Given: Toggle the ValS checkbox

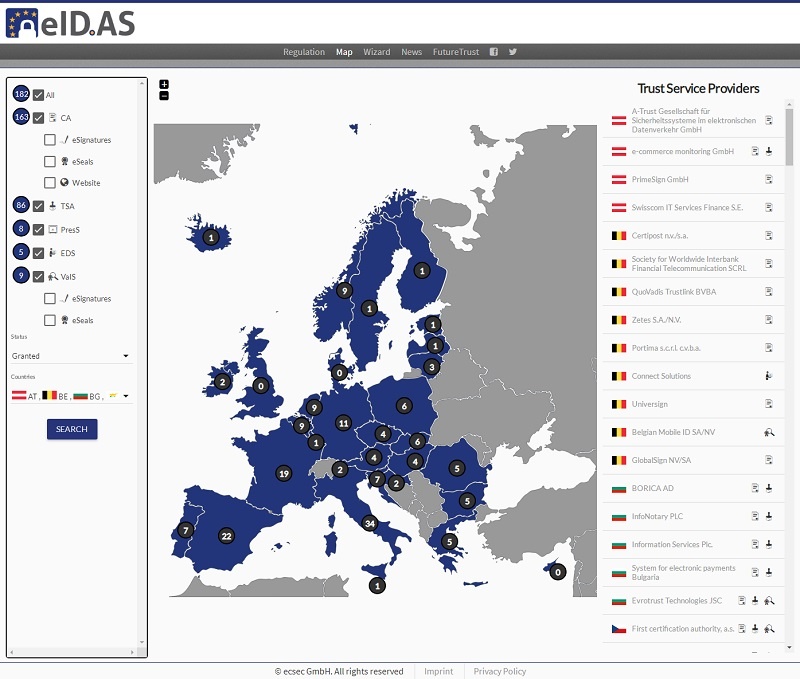Looking at the screenshot, I should click(x=38, y=277).
